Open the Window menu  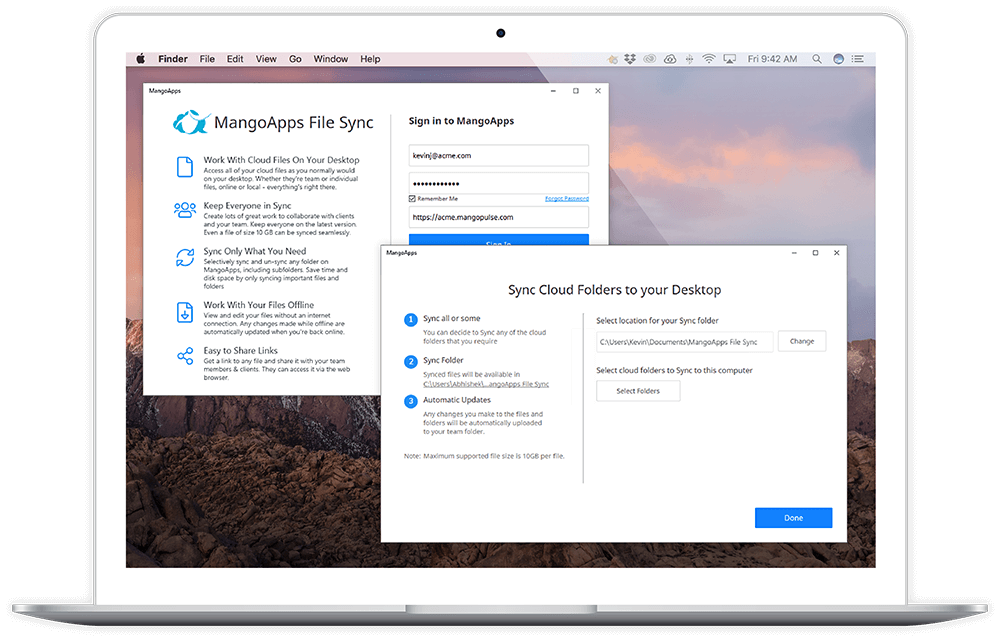pyautogui.click(x=330, y=59)
